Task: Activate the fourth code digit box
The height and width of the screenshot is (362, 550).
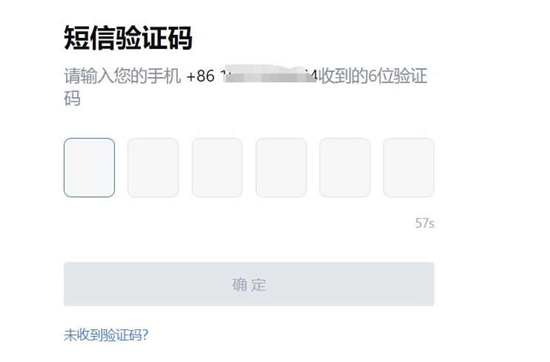Action: tap(281, 168)
